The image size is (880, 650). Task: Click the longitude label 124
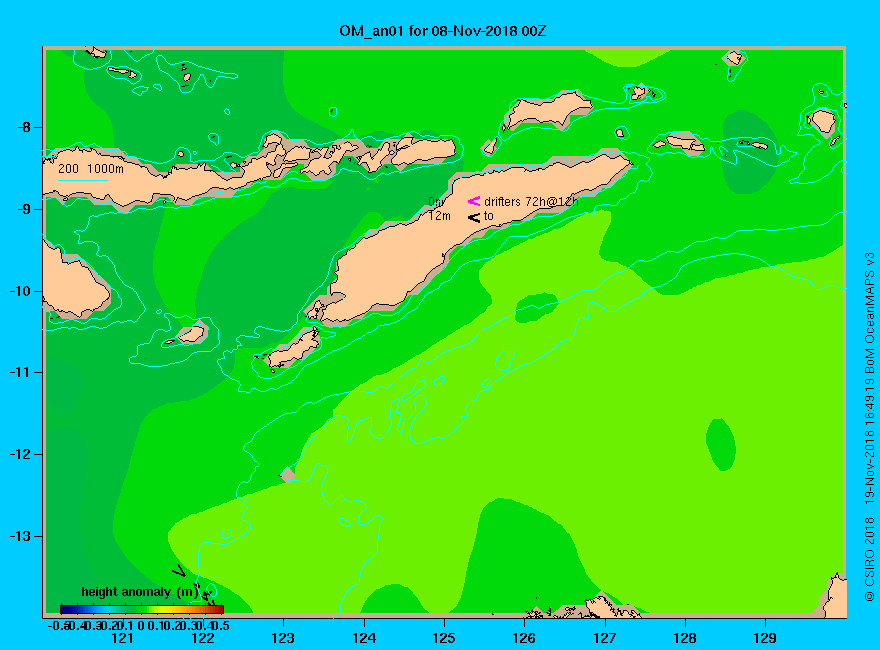point(364,638)
